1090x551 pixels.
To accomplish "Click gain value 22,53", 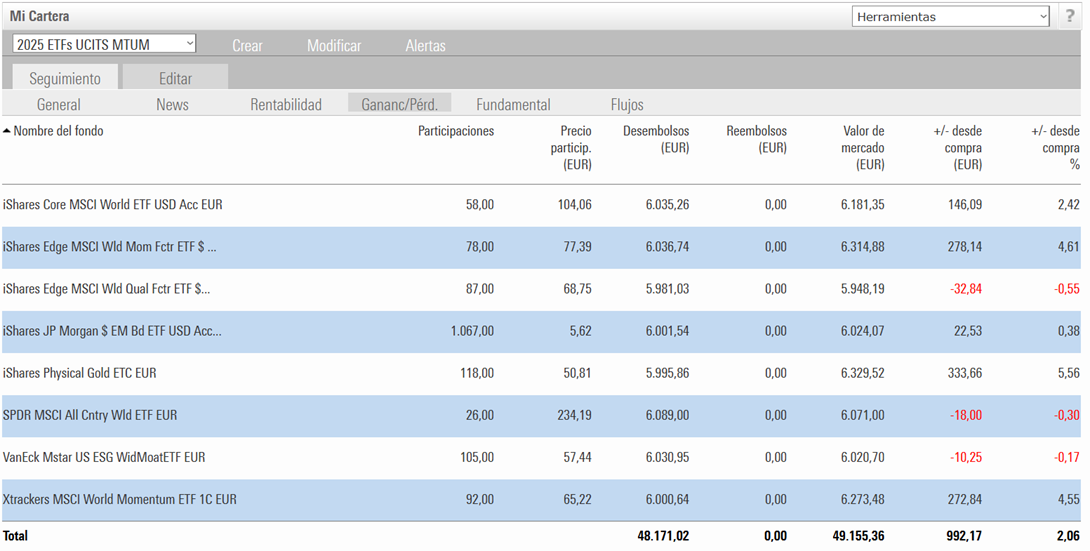I will click(x=968, y=331).
